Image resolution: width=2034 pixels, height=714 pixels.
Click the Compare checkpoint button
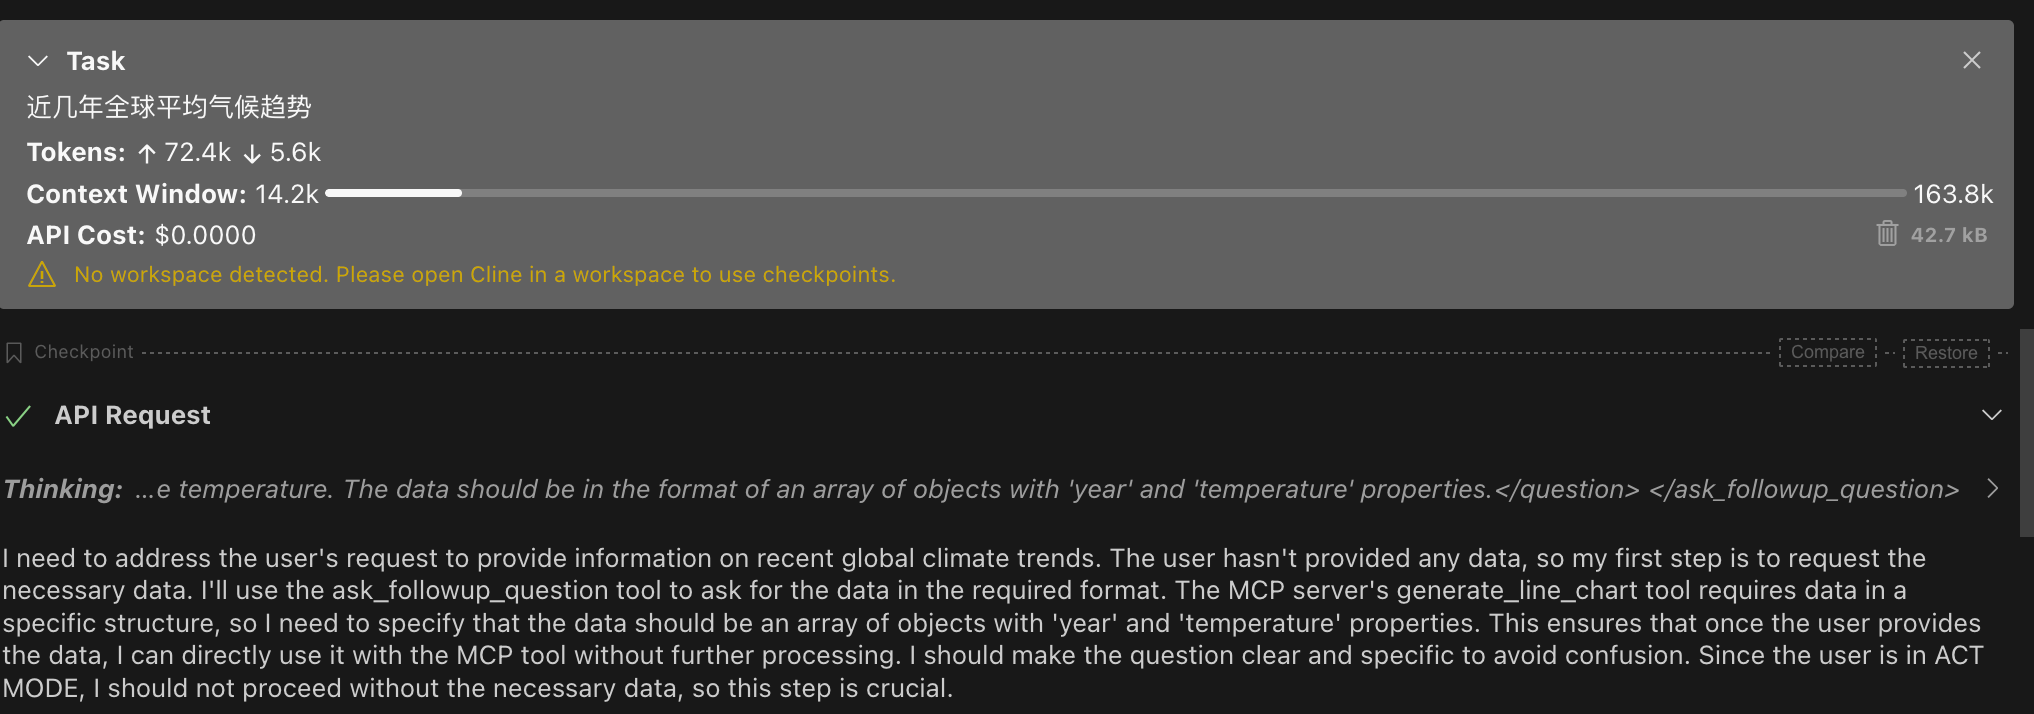tap(1827, 352)
